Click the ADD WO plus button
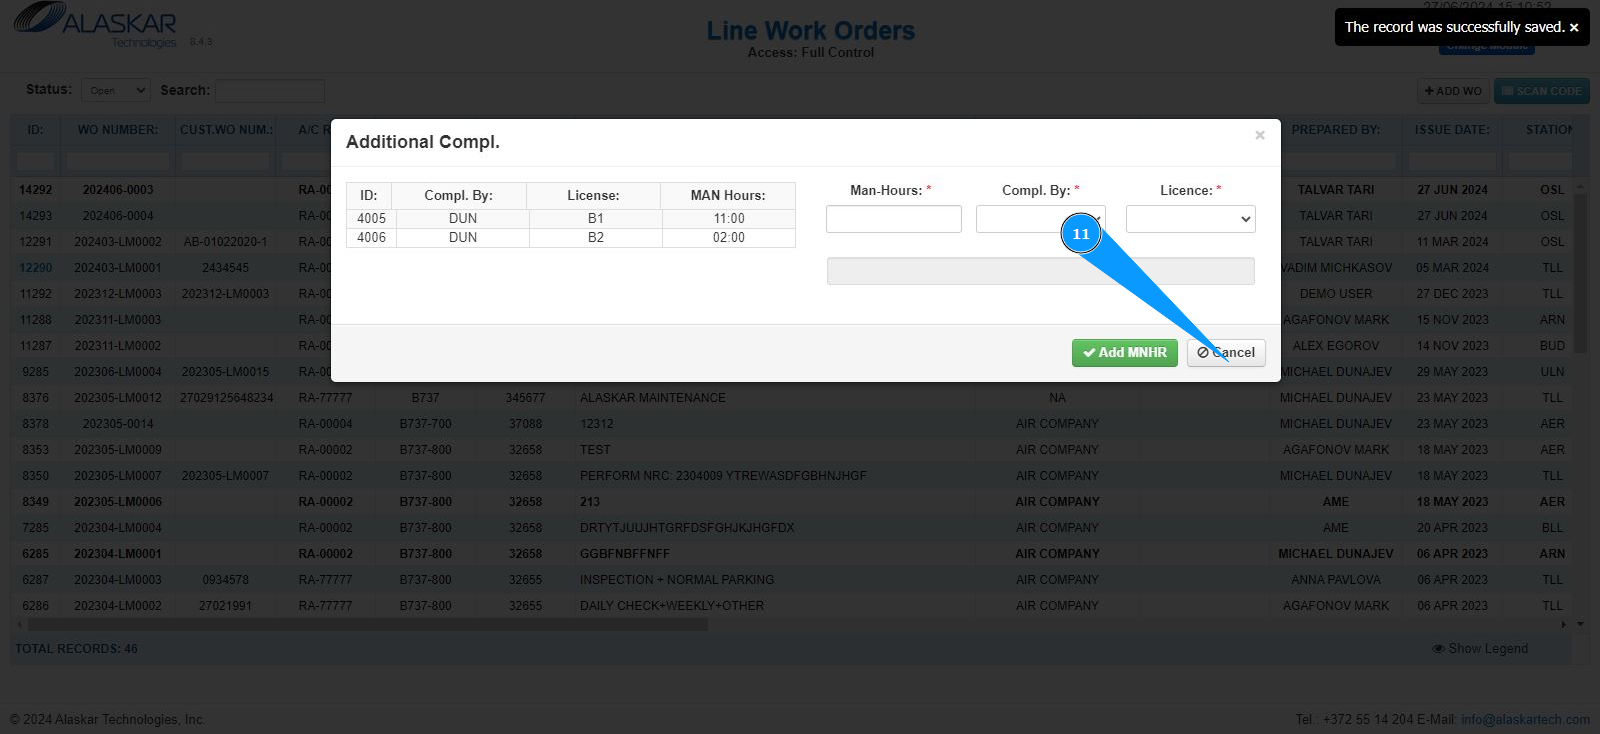The height and width of the screenshot is (734, 1600). pyautogui.click(x=1453, y=91)
